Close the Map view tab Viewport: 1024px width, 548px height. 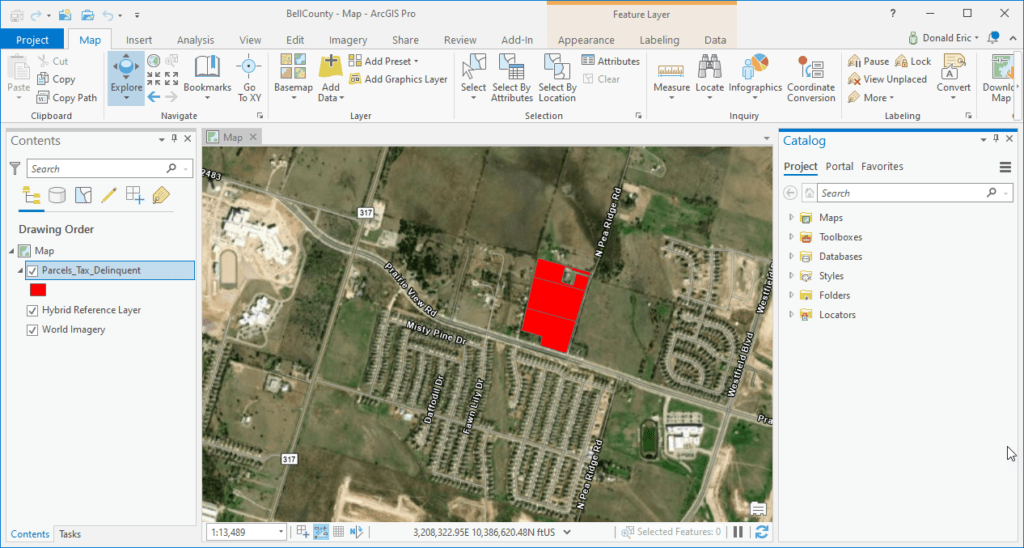(x=253, y=137)
